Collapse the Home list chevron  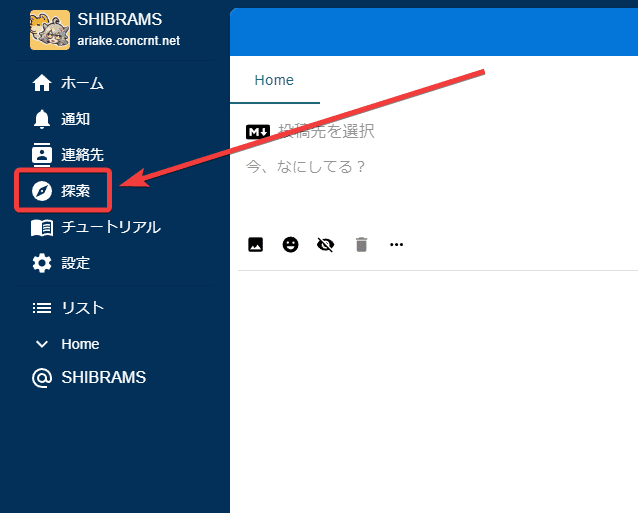(x=42, y=344)
